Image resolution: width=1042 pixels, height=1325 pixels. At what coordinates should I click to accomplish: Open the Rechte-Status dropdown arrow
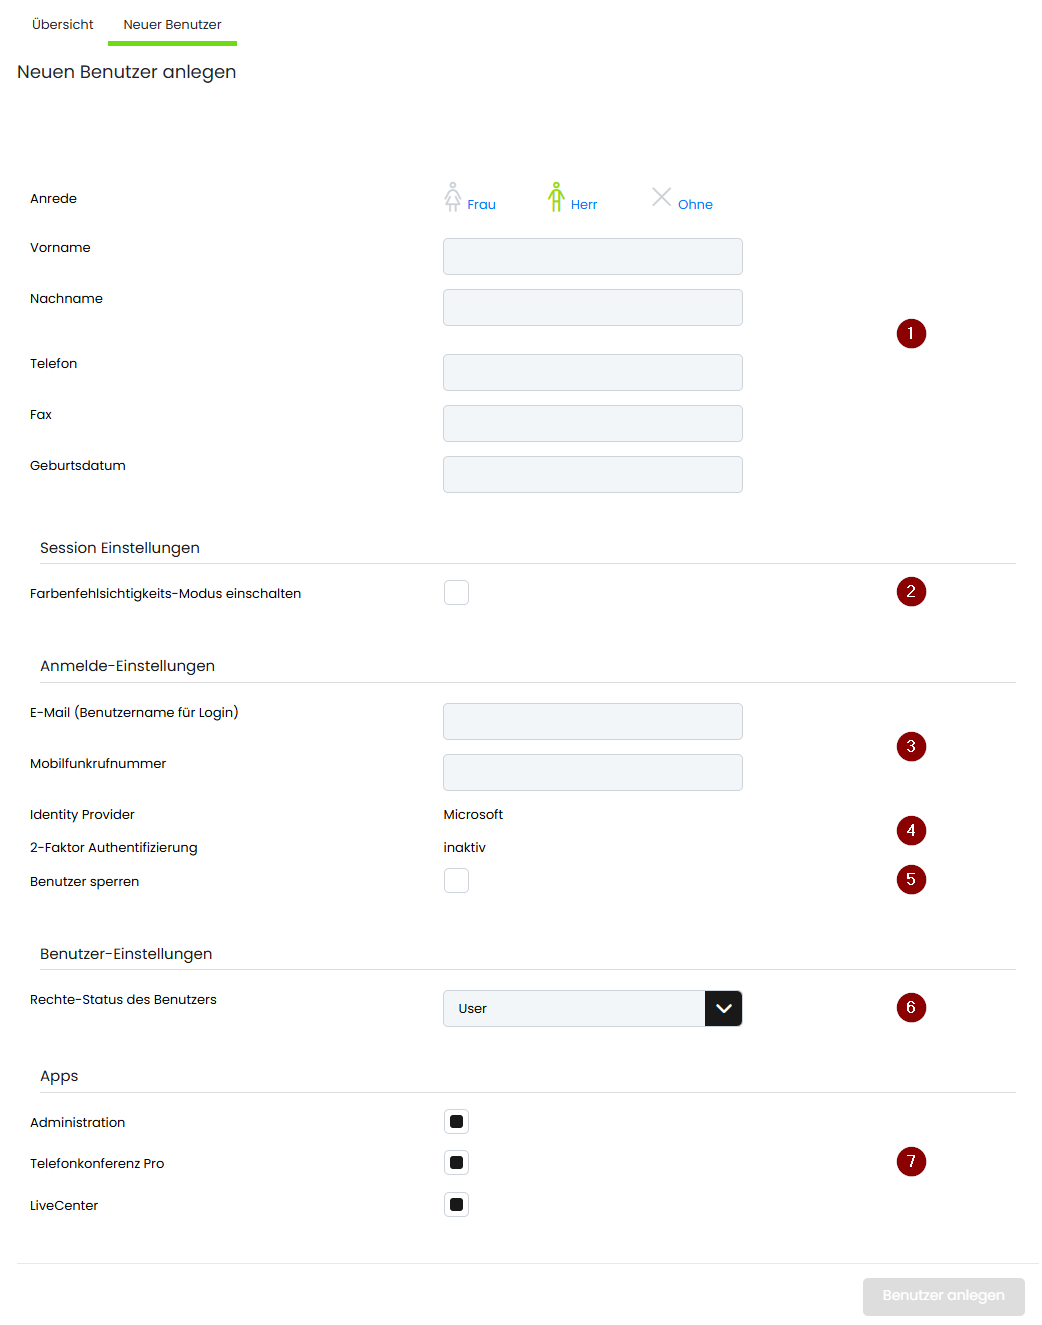coord(723,1008)
